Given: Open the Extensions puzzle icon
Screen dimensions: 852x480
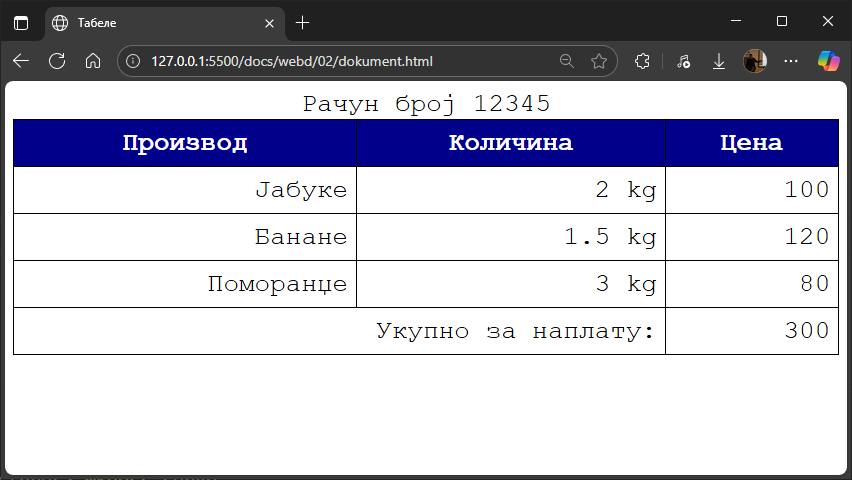Looking at the screenshot, I should point(643,61).
